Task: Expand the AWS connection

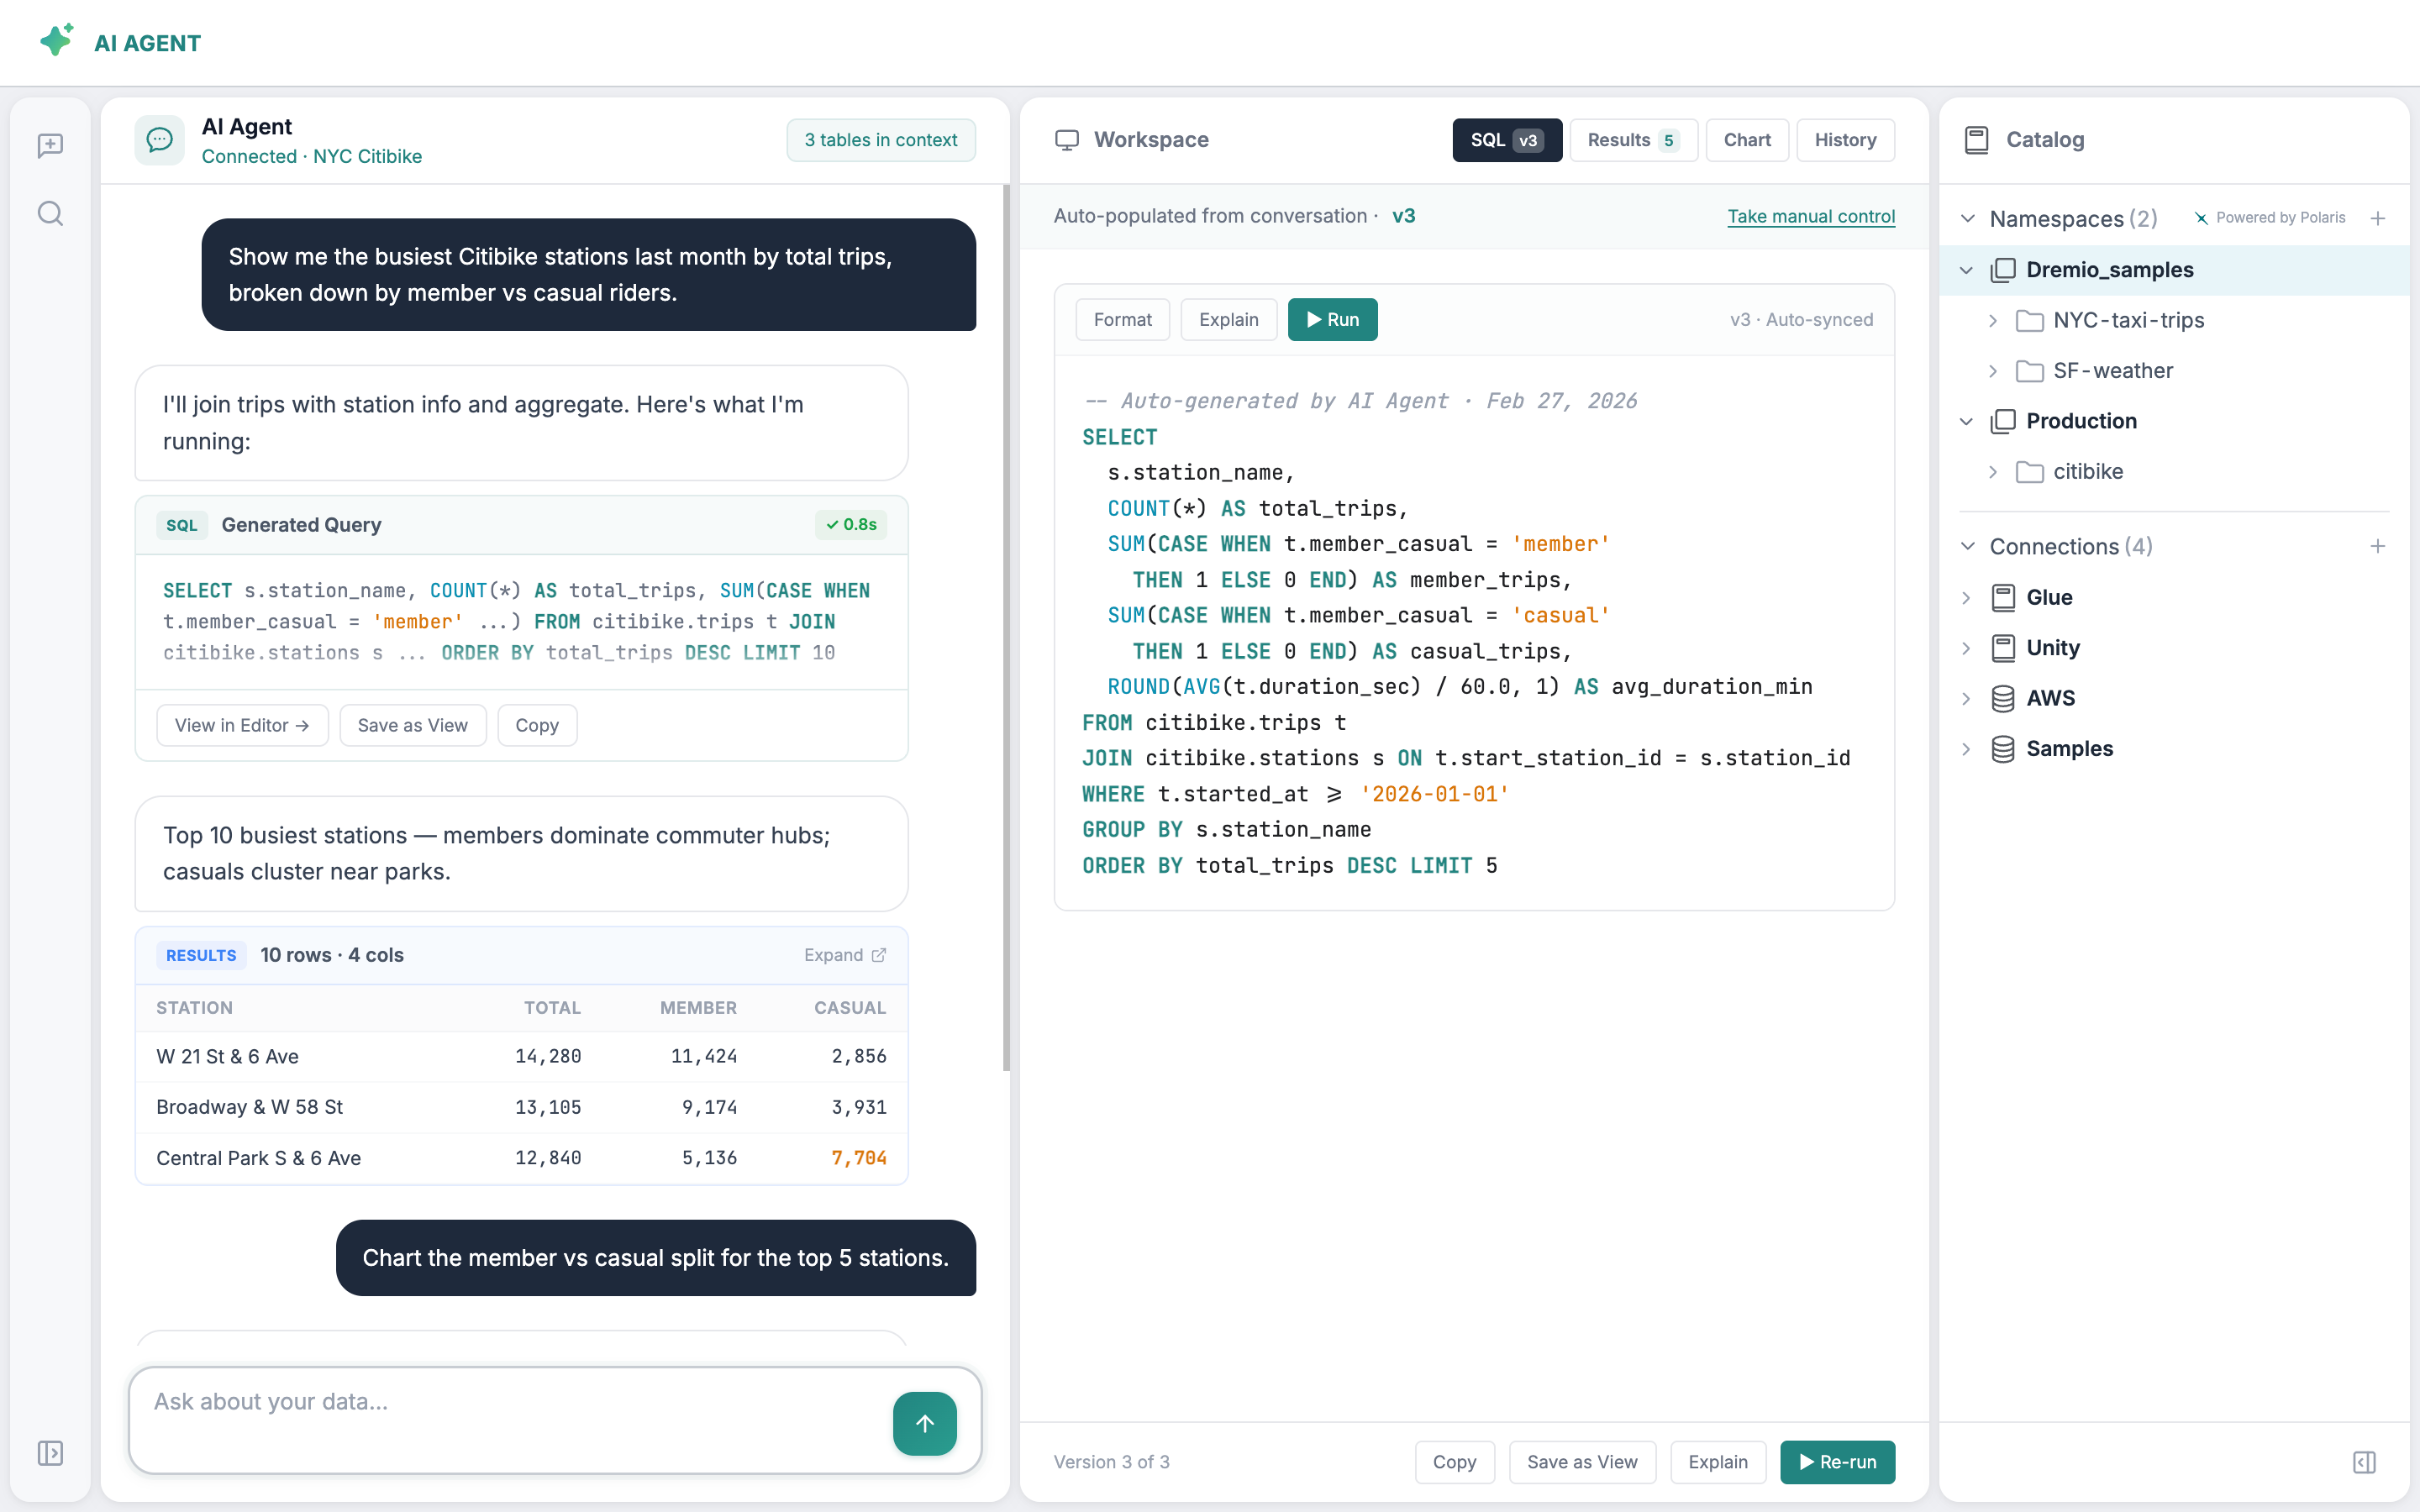Action: 1966,698
